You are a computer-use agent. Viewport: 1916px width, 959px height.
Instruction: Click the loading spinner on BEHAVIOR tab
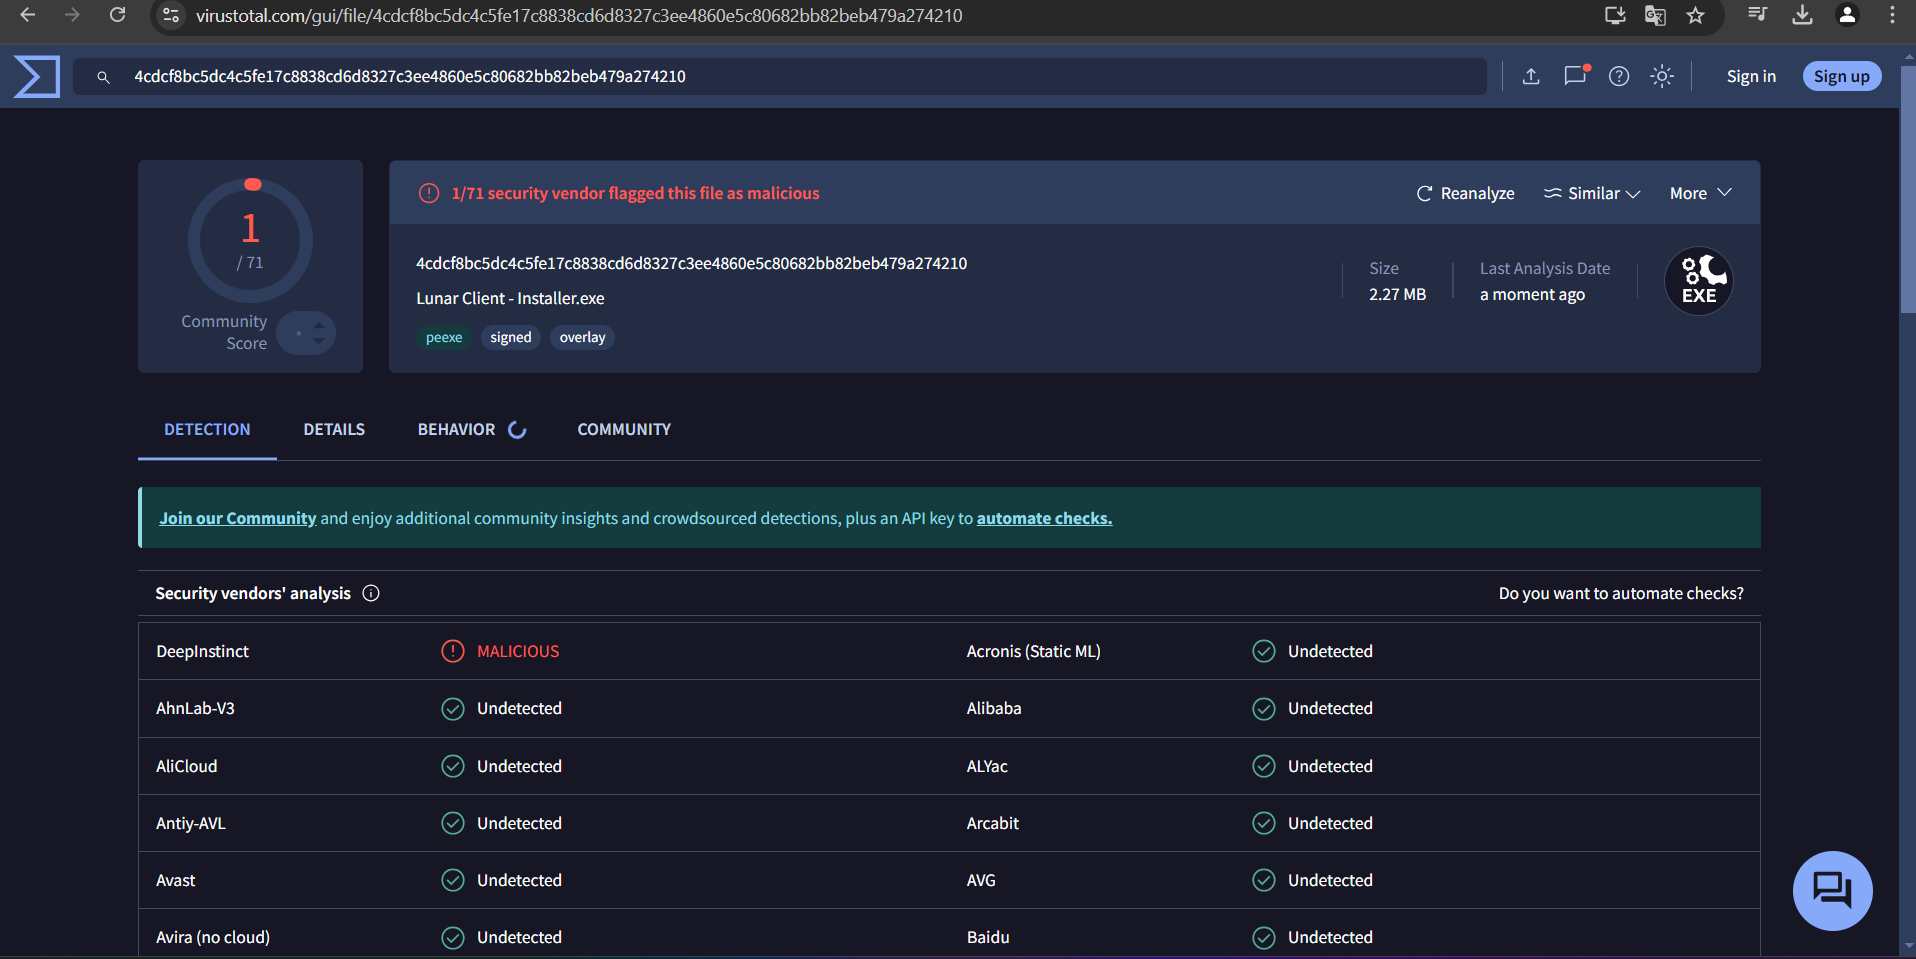(517, 430)
